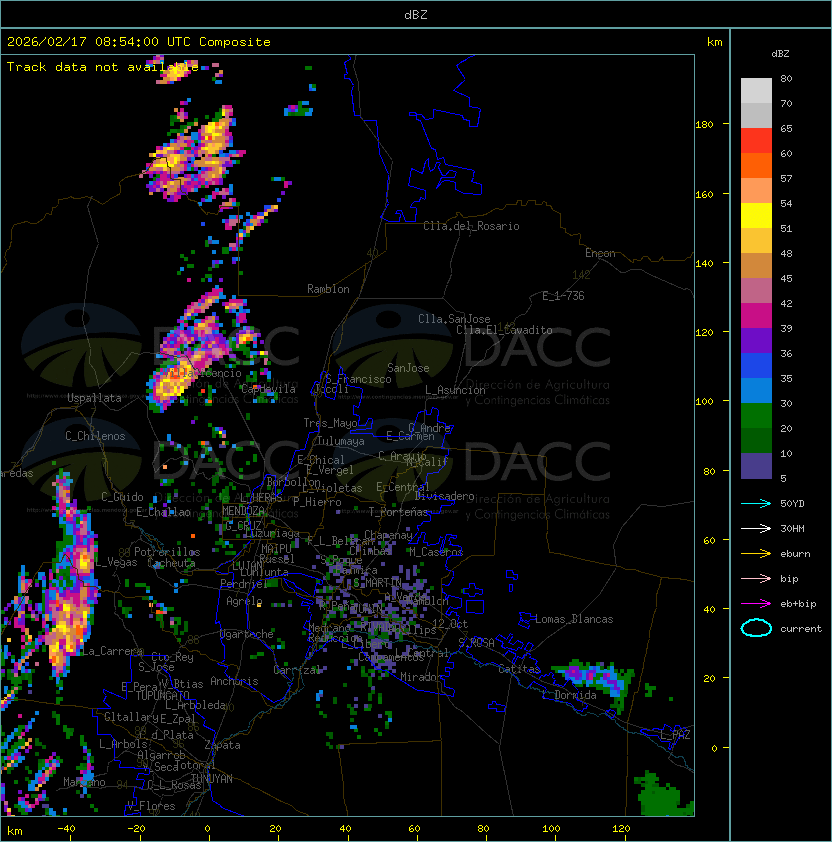Click the green echo patch at bottom right of map
Image resolution: width=832 pixels, height=842 pixels.
tap(662, 795)
